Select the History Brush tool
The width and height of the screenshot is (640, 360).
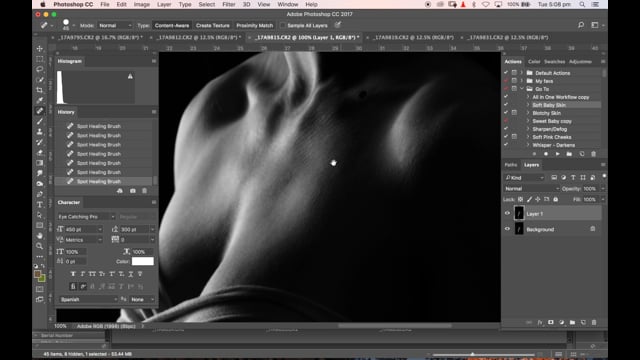click(40, 142)
